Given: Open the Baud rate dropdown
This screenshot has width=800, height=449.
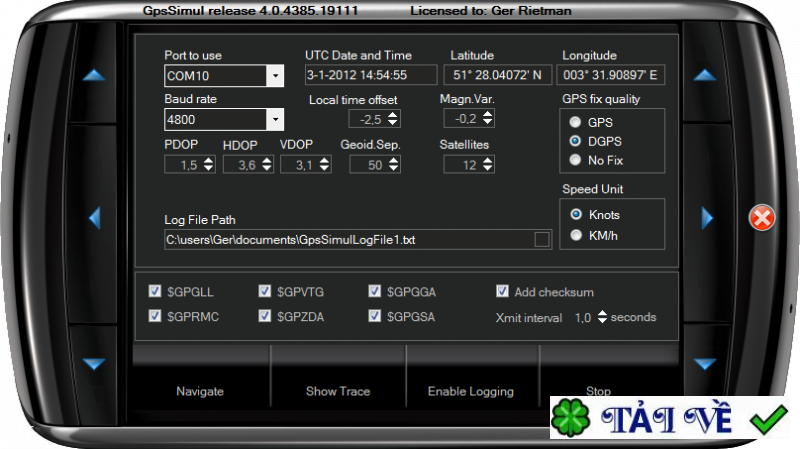Looking at the screenshot, I should coord(275,120).
